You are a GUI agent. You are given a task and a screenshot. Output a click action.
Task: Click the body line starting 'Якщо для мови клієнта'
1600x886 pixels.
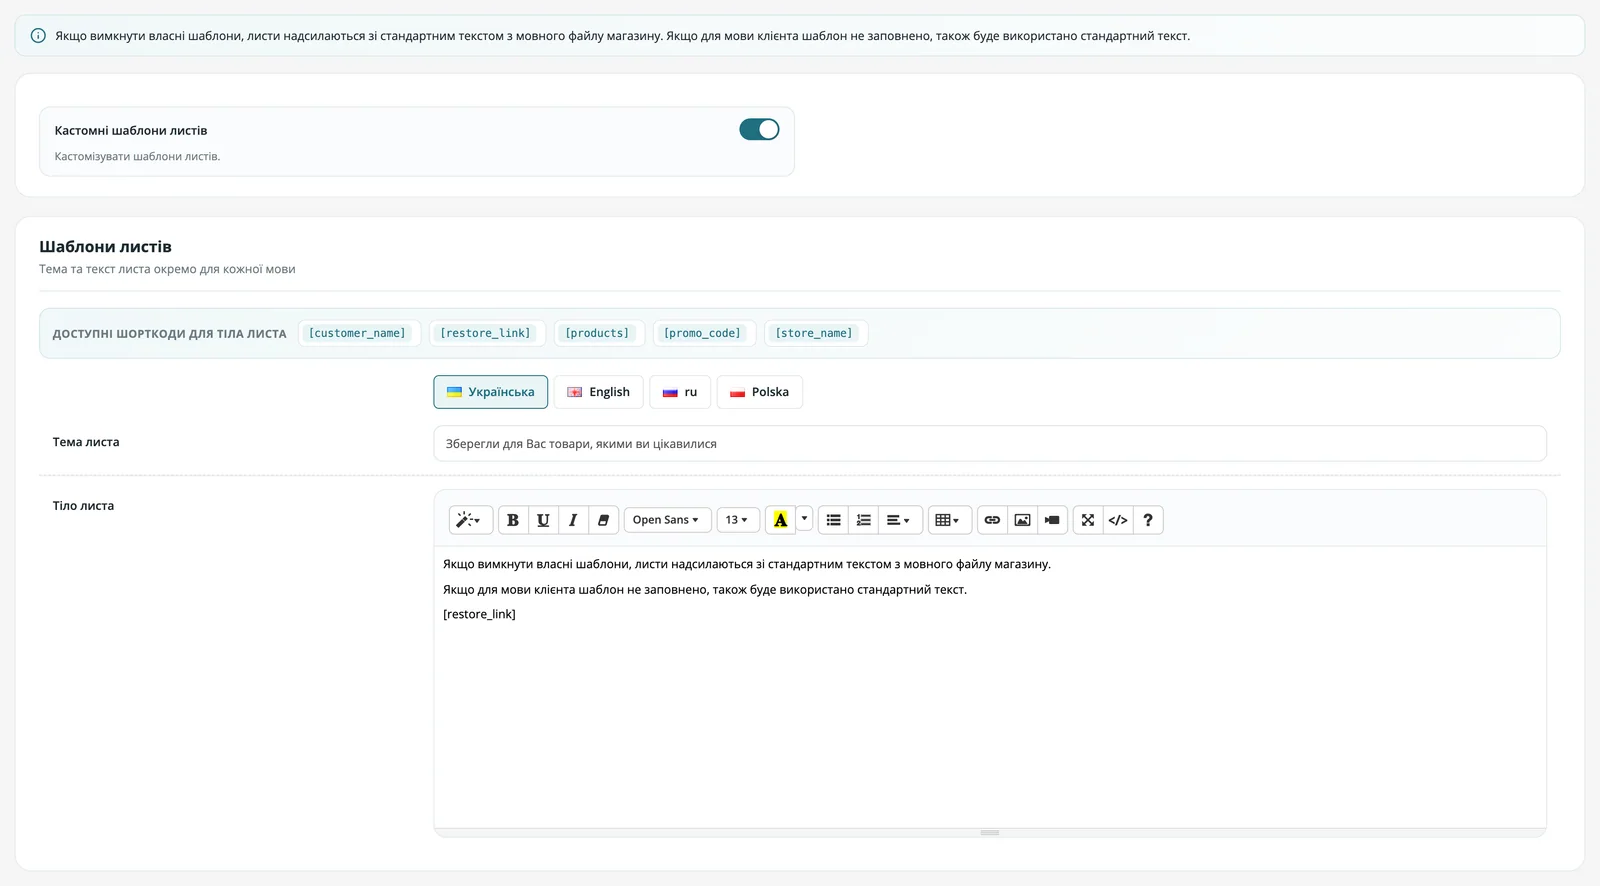pyautogui.click(x=705, y=590)
